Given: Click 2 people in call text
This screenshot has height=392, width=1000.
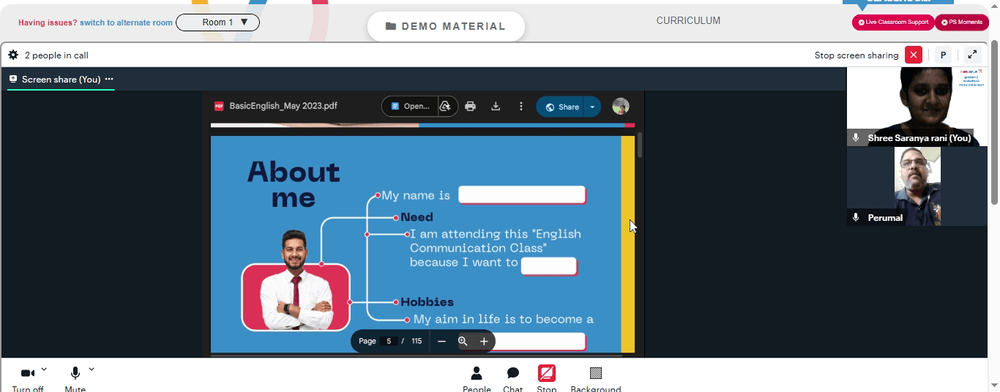Looking at the screenshot, I should tap(56, 55).
